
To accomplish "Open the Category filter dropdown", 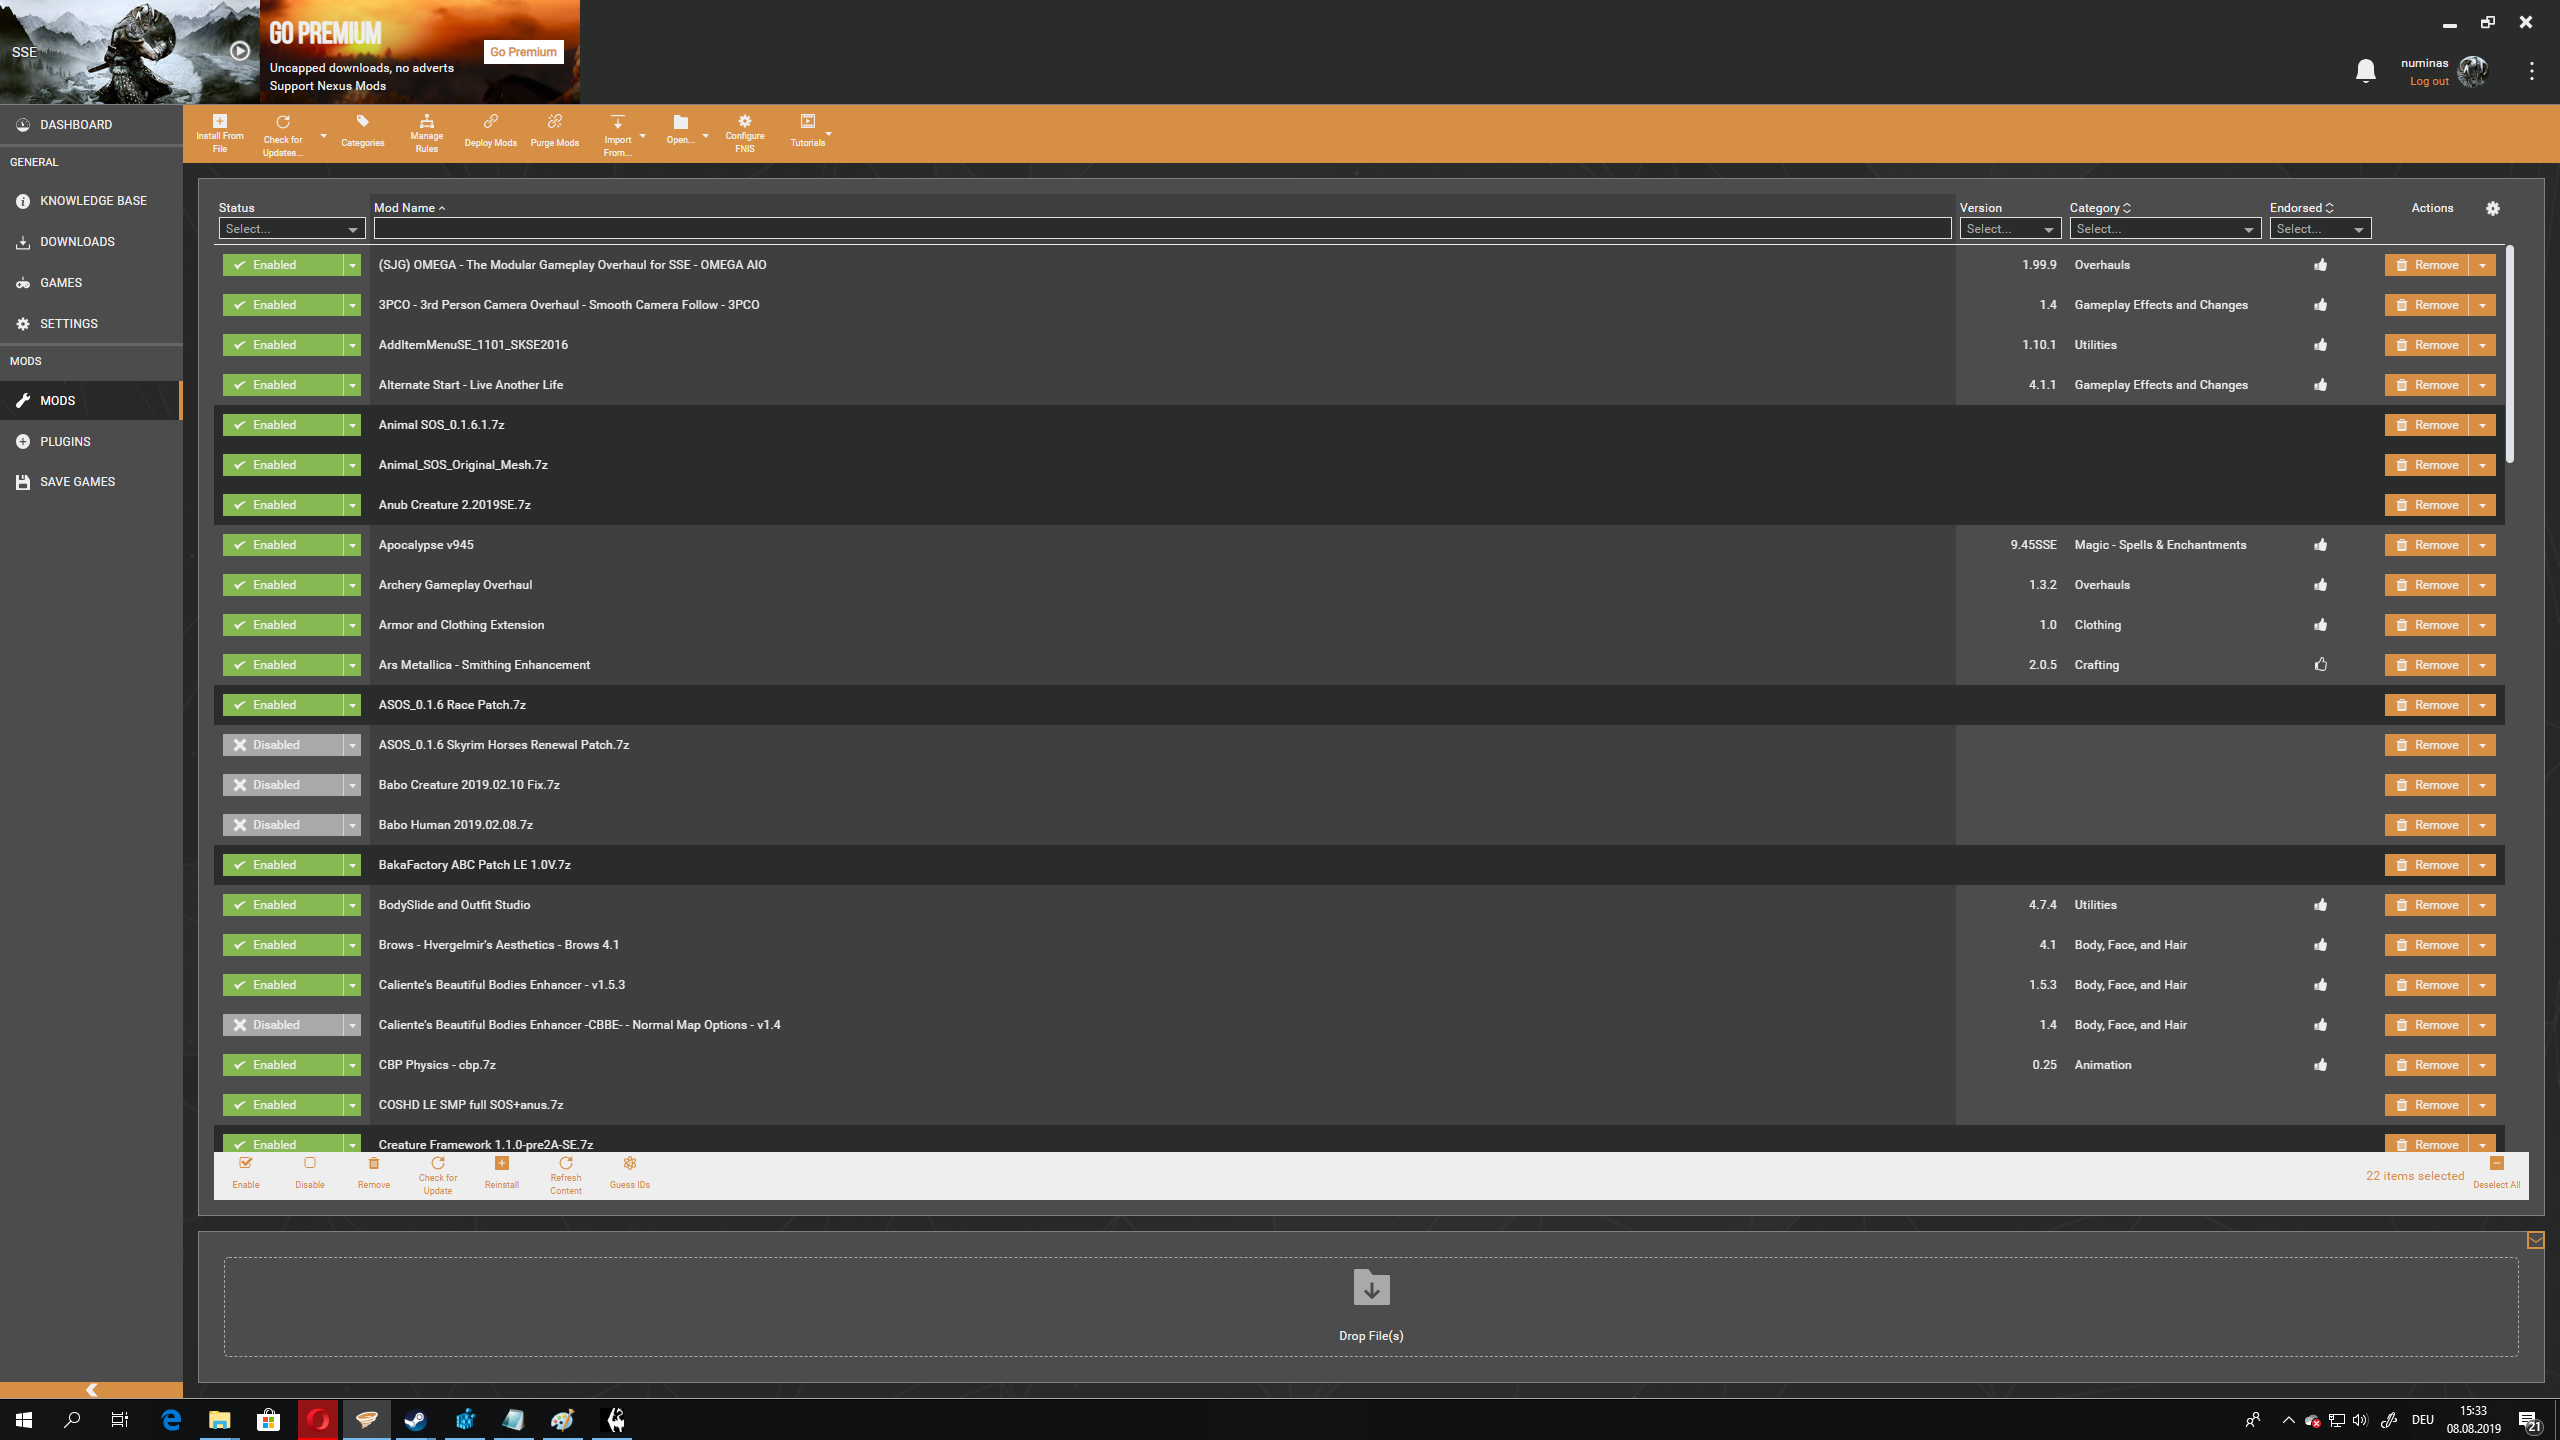I will pos(2164,229).
